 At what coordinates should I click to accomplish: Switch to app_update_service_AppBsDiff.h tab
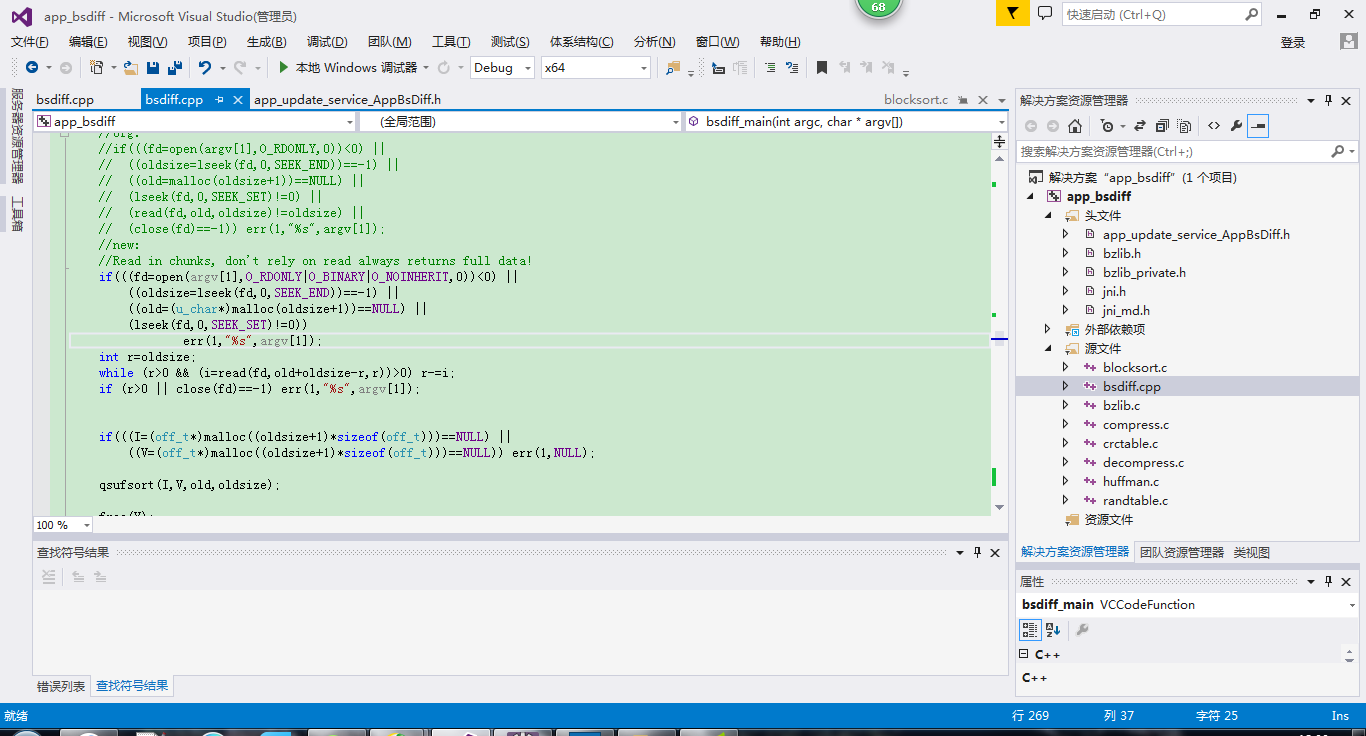pos(347,100)
